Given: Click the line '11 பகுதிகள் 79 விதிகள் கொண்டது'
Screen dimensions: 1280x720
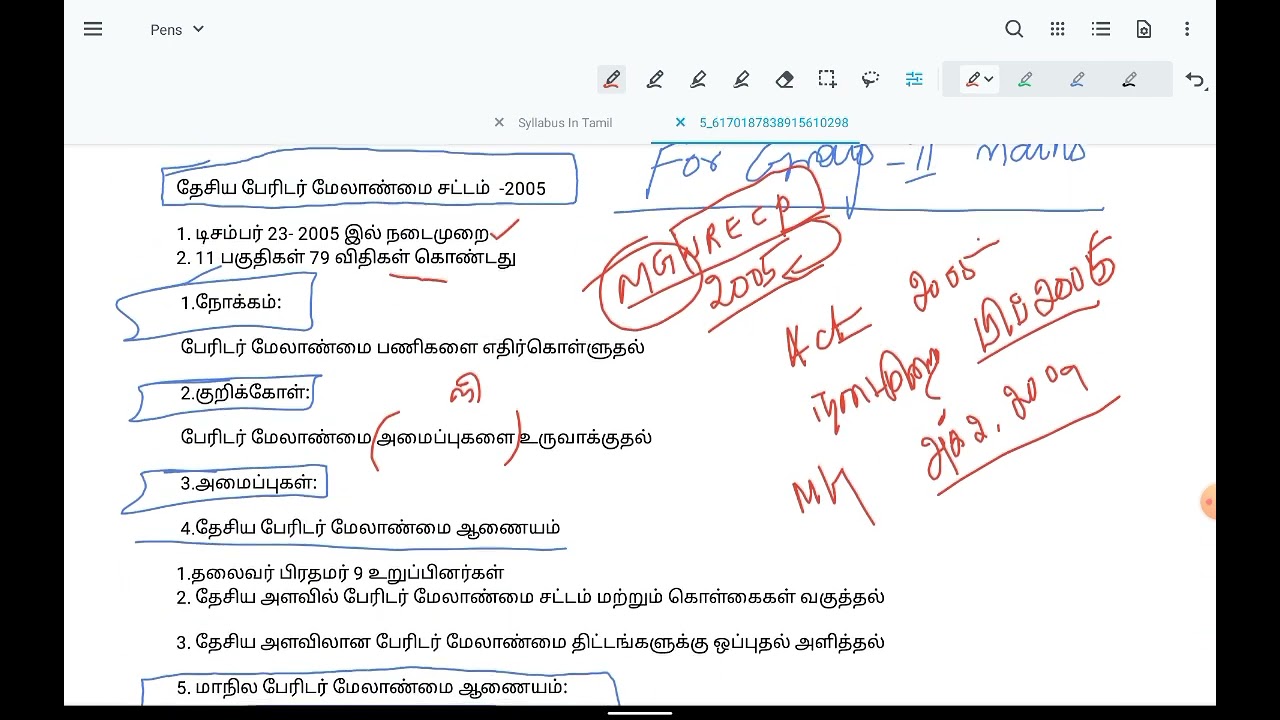Looking at the screenshot, I should (346, 258).
